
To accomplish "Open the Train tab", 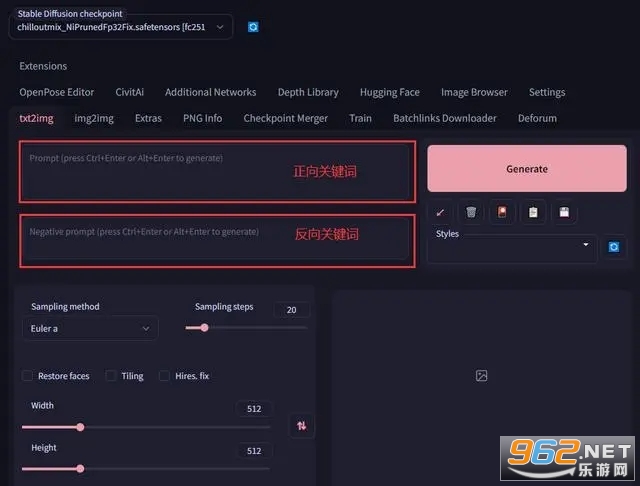I will tap(360, 118).
